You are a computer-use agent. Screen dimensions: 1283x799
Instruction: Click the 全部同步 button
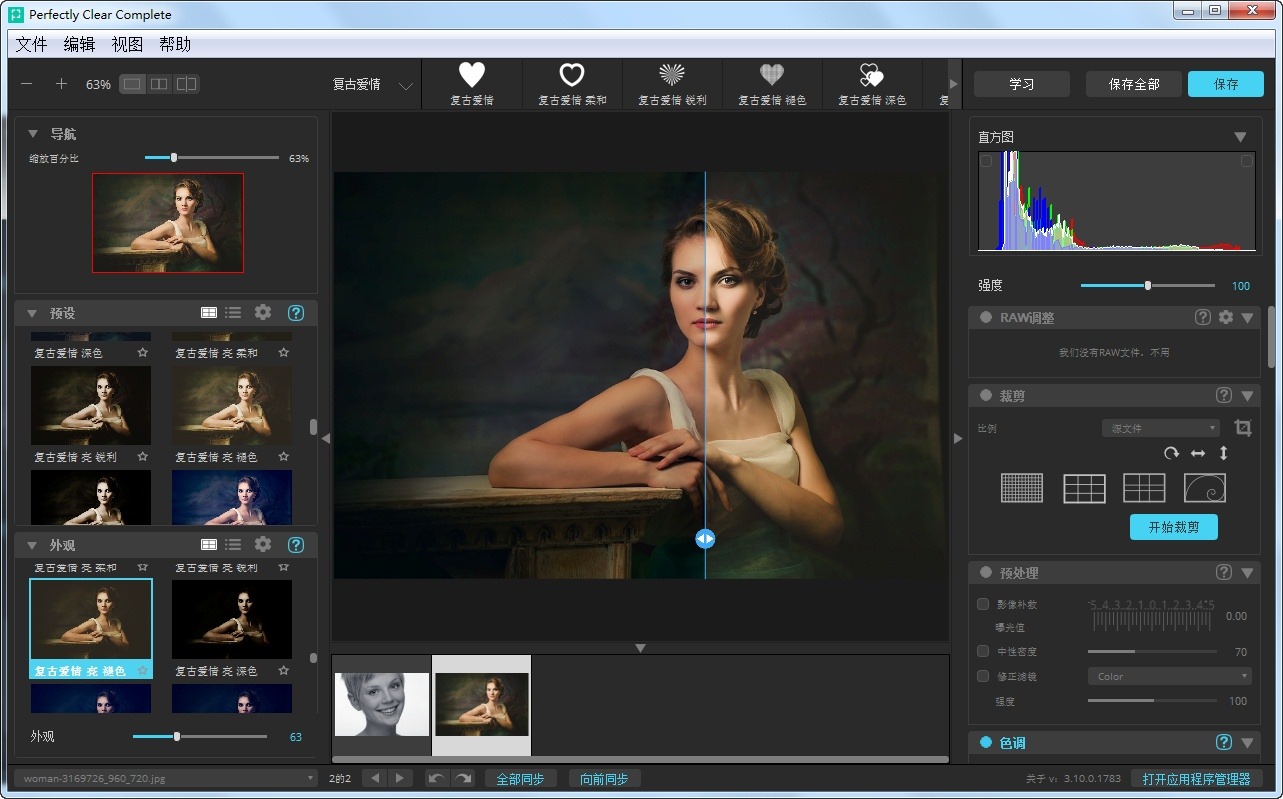[x=521, y=778]
